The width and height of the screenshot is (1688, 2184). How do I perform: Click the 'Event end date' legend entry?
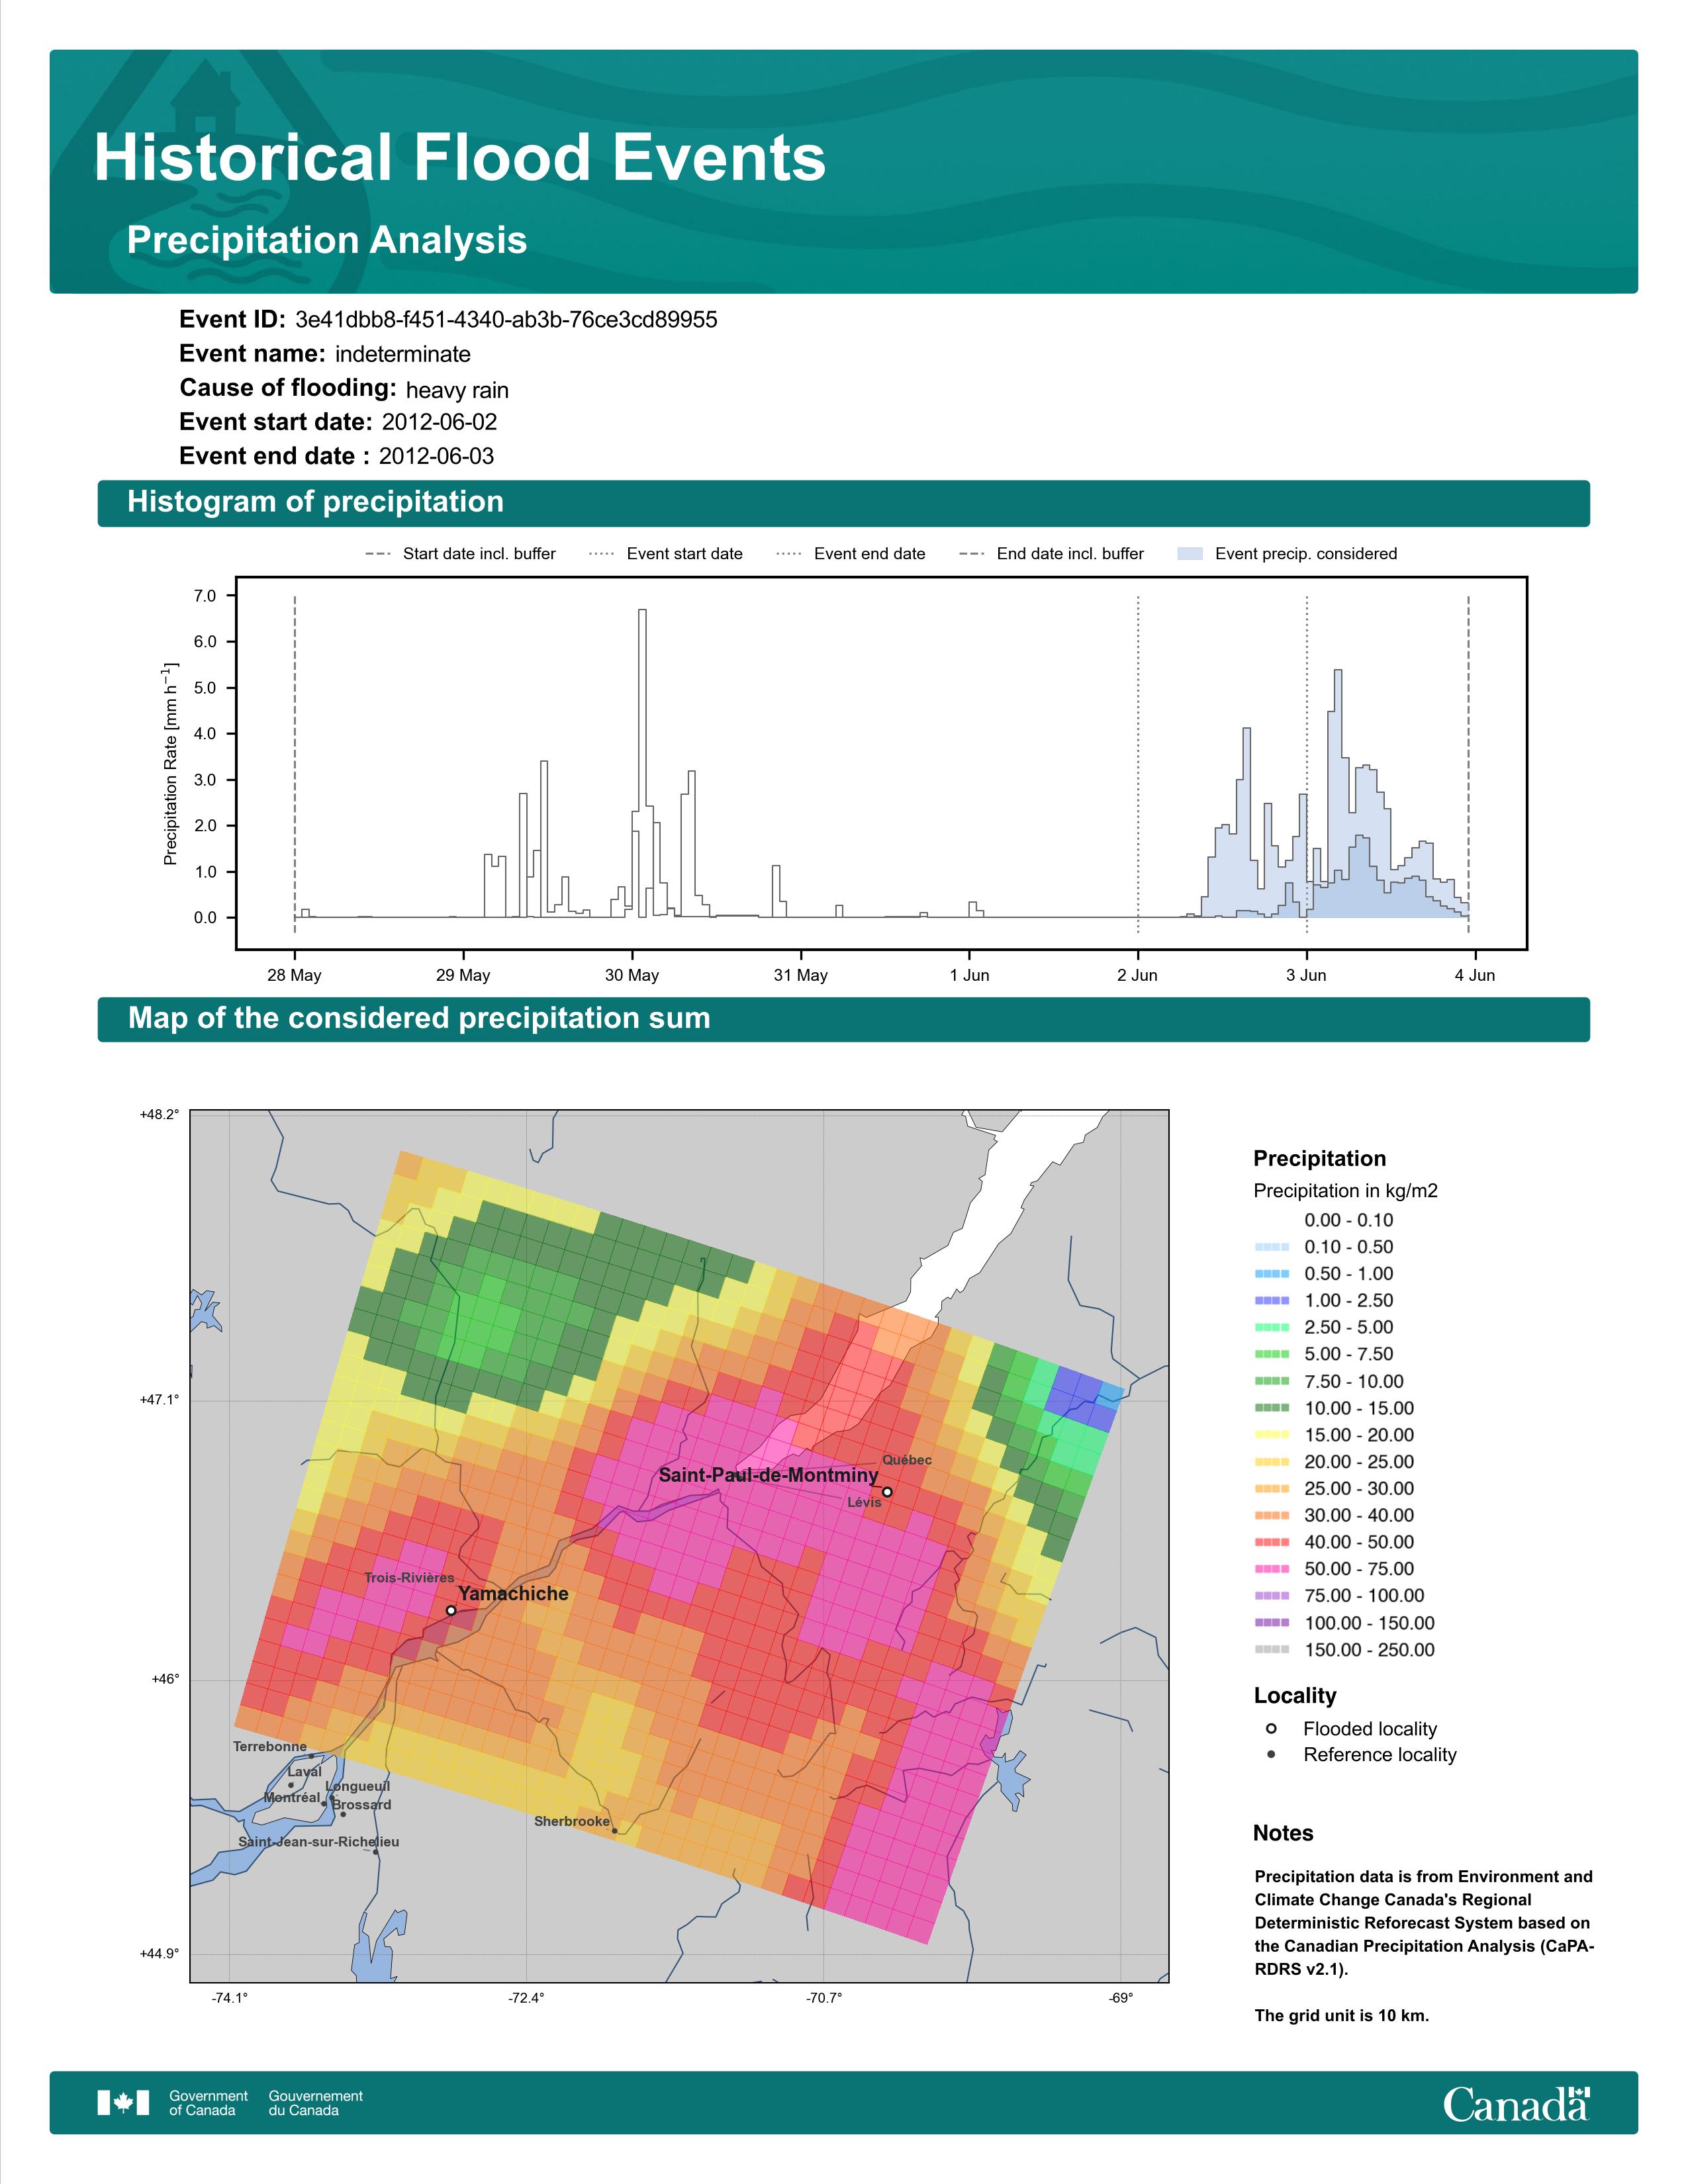(851, 554)
